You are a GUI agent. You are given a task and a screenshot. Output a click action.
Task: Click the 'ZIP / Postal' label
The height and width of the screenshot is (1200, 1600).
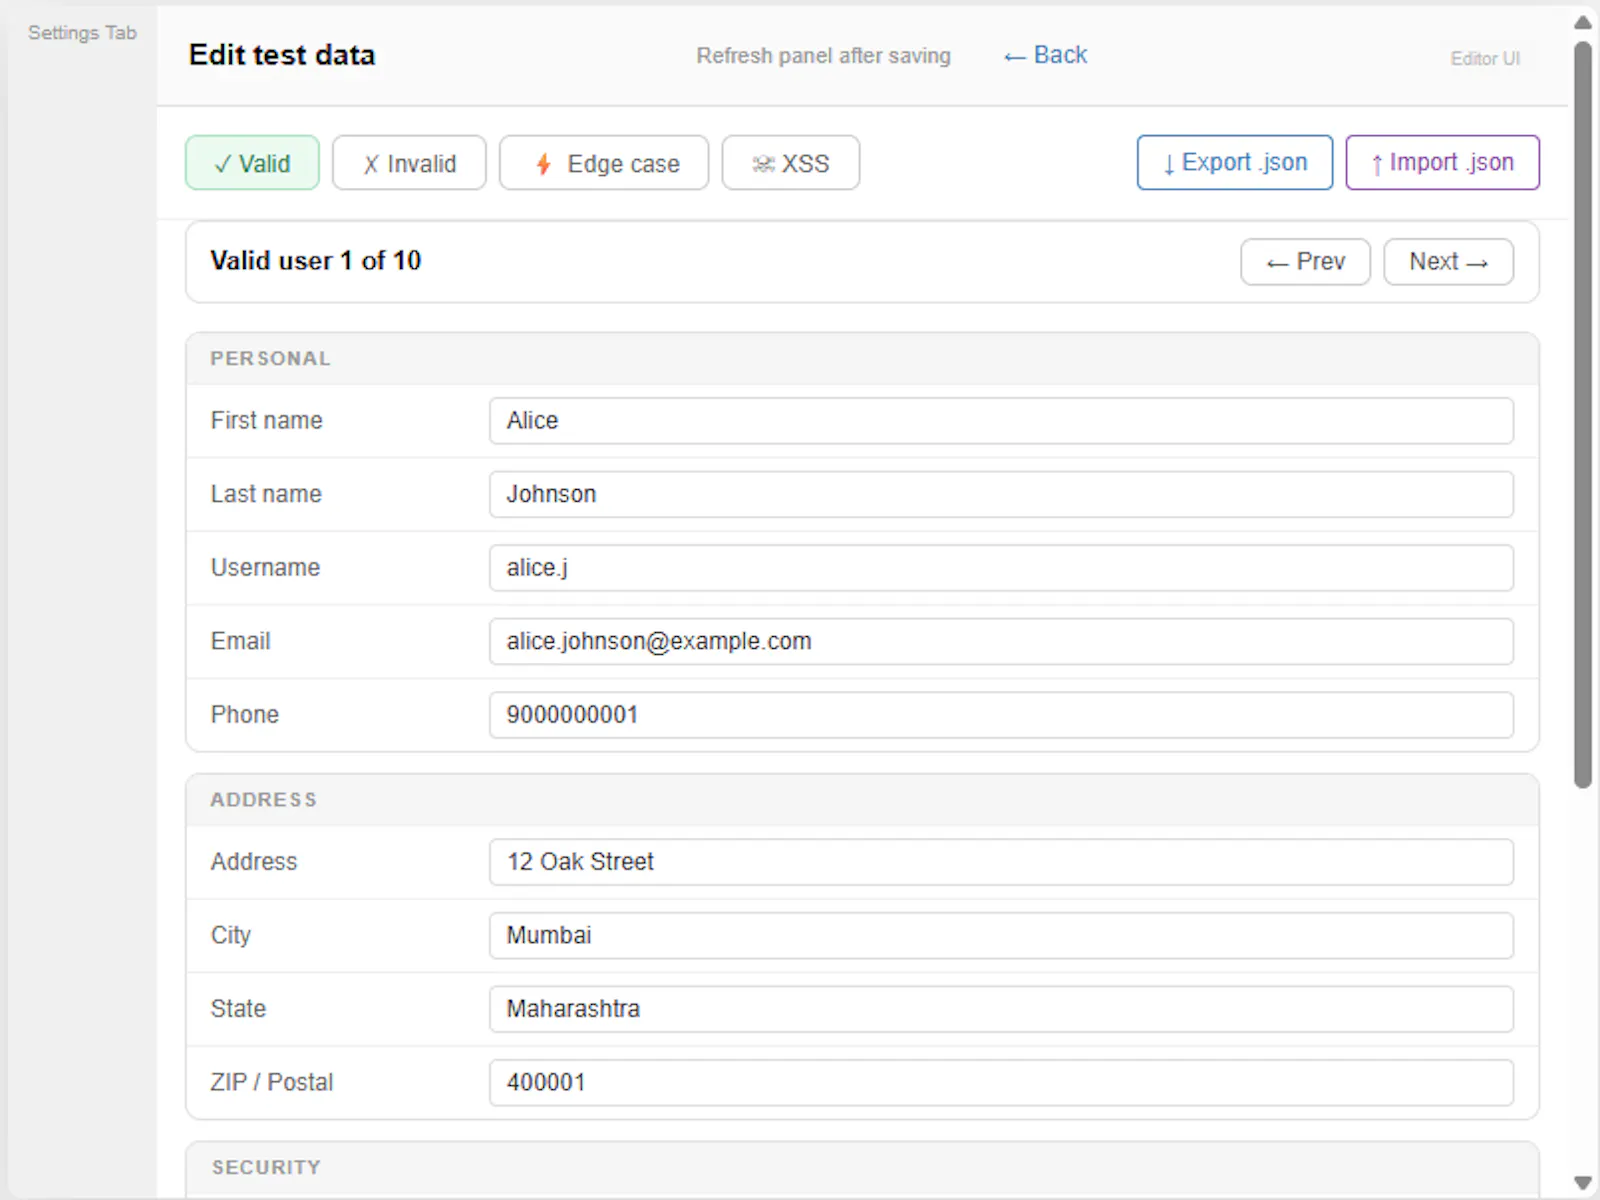(x=271, y=1082)
